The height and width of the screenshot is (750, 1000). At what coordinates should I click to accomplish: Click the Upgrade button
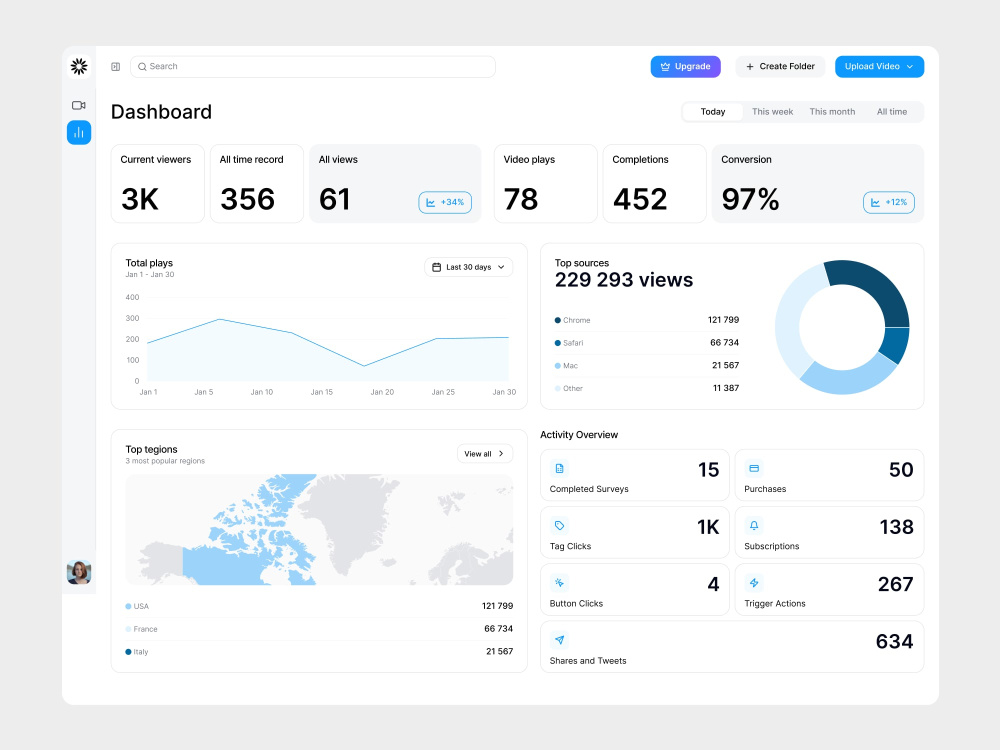tap(686, 66)
